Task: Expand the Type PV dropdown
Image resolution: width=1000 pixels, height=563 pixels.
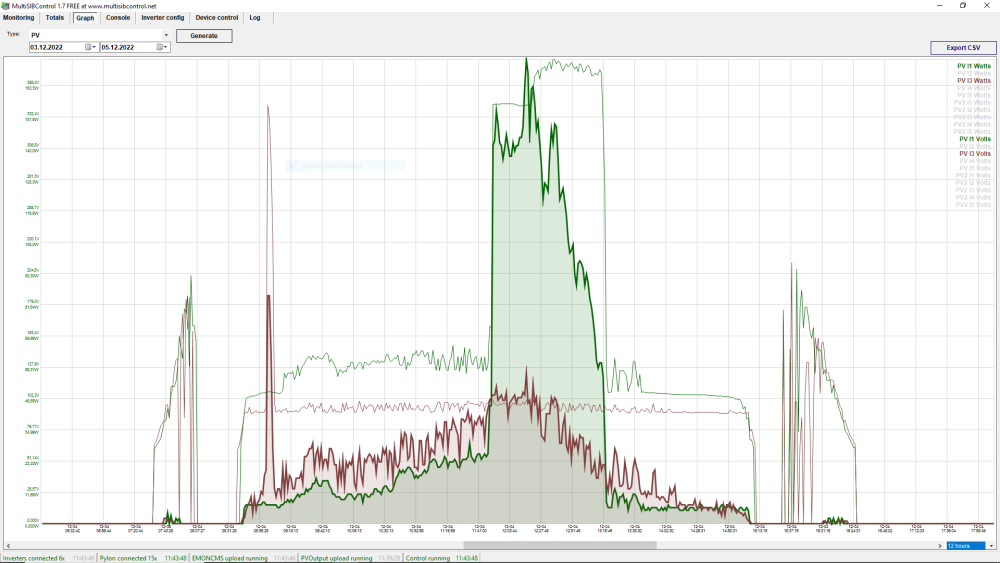Action: coord(166,35)
